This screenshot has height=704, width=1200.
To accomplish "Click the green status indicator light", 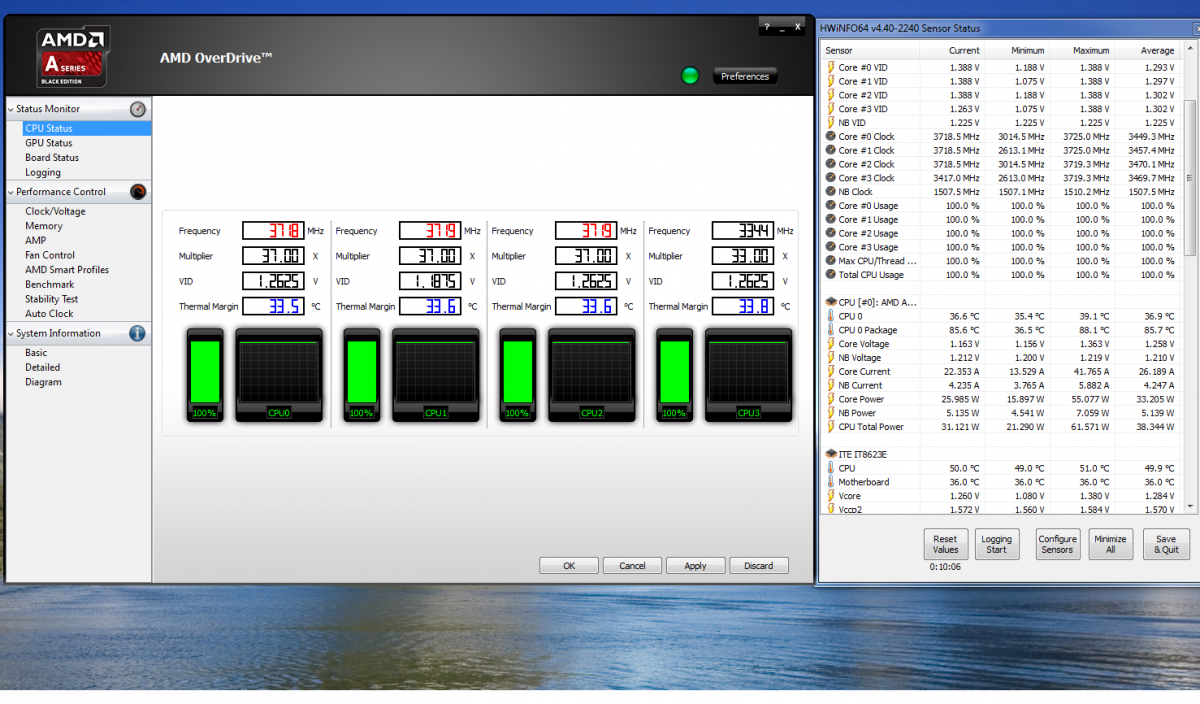I will click(x=689, y=76).
